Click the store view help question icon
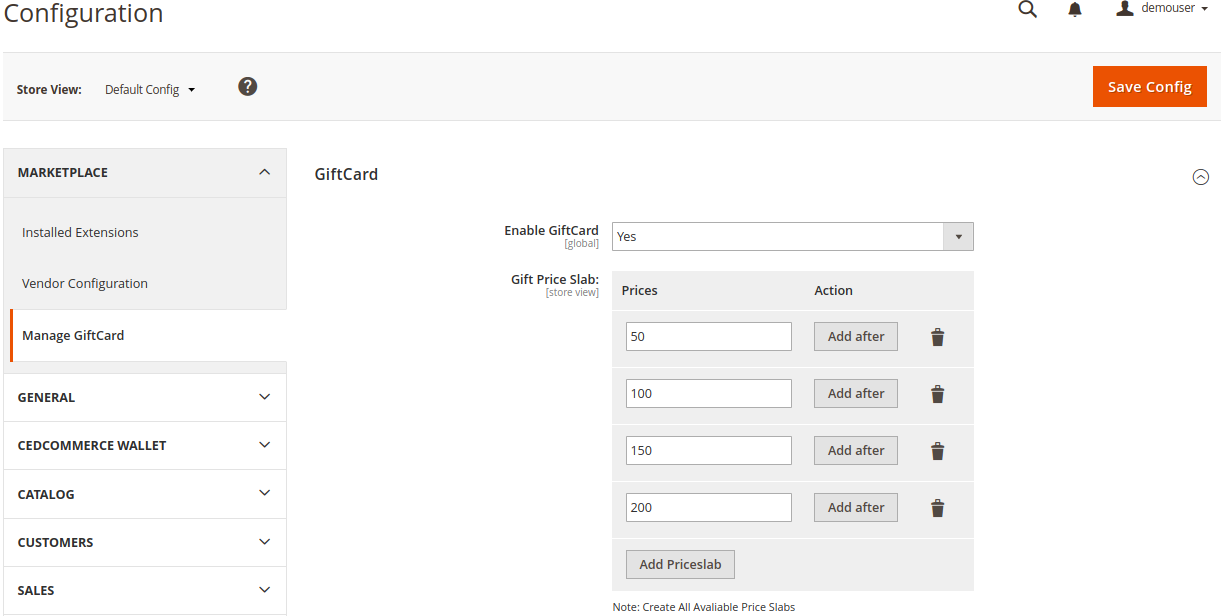Screen dimensions: 1221x616 [x=248, y=87]
